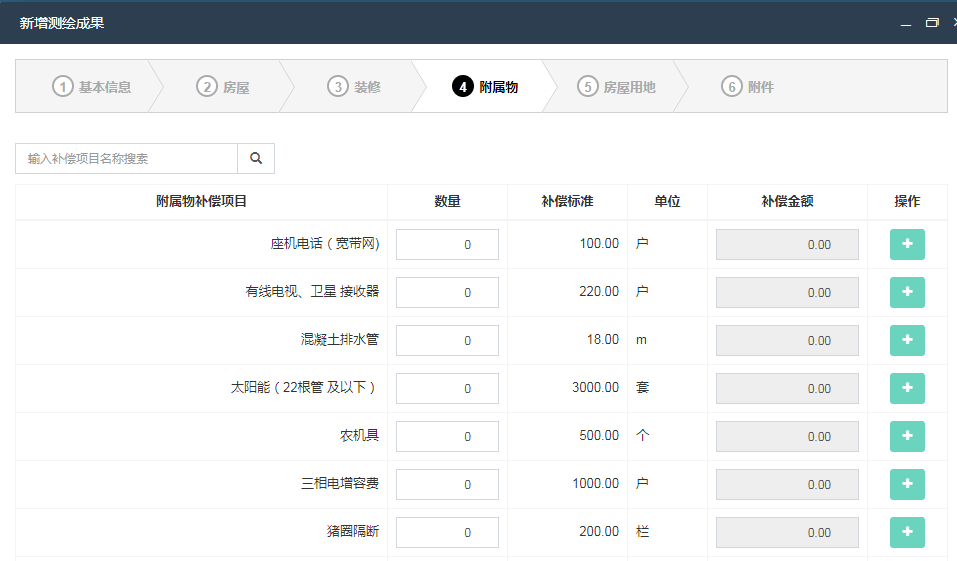Click the 补偿标准 column header
Screen dimensions: 957x561
point(568,201)
